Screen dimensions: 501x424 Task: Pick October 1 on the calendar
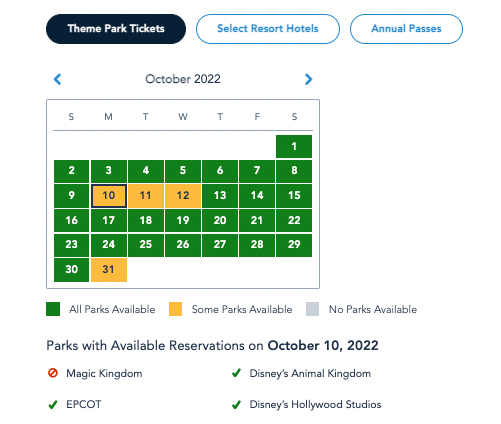click(294, 146)
